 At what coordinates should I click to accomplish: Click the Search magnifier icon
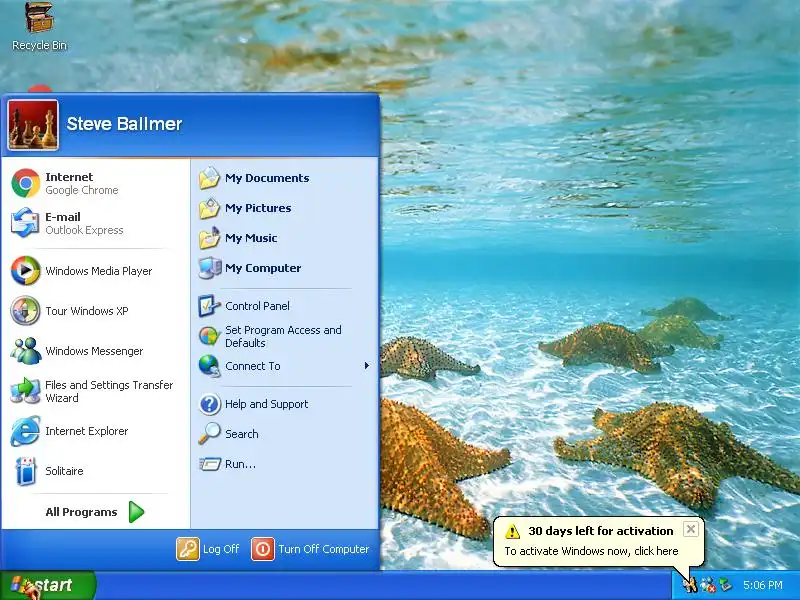click(209, 434)
